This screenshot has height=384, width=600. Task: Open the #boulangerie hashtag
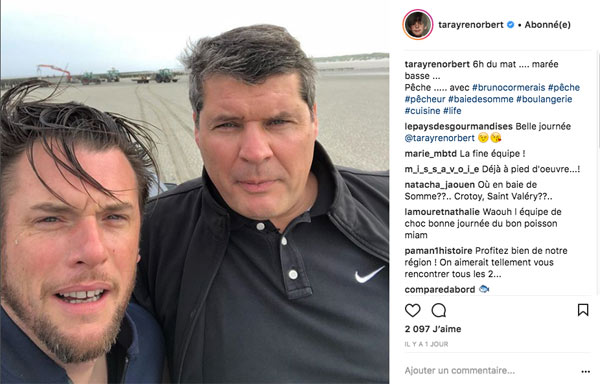pos(544,99)
